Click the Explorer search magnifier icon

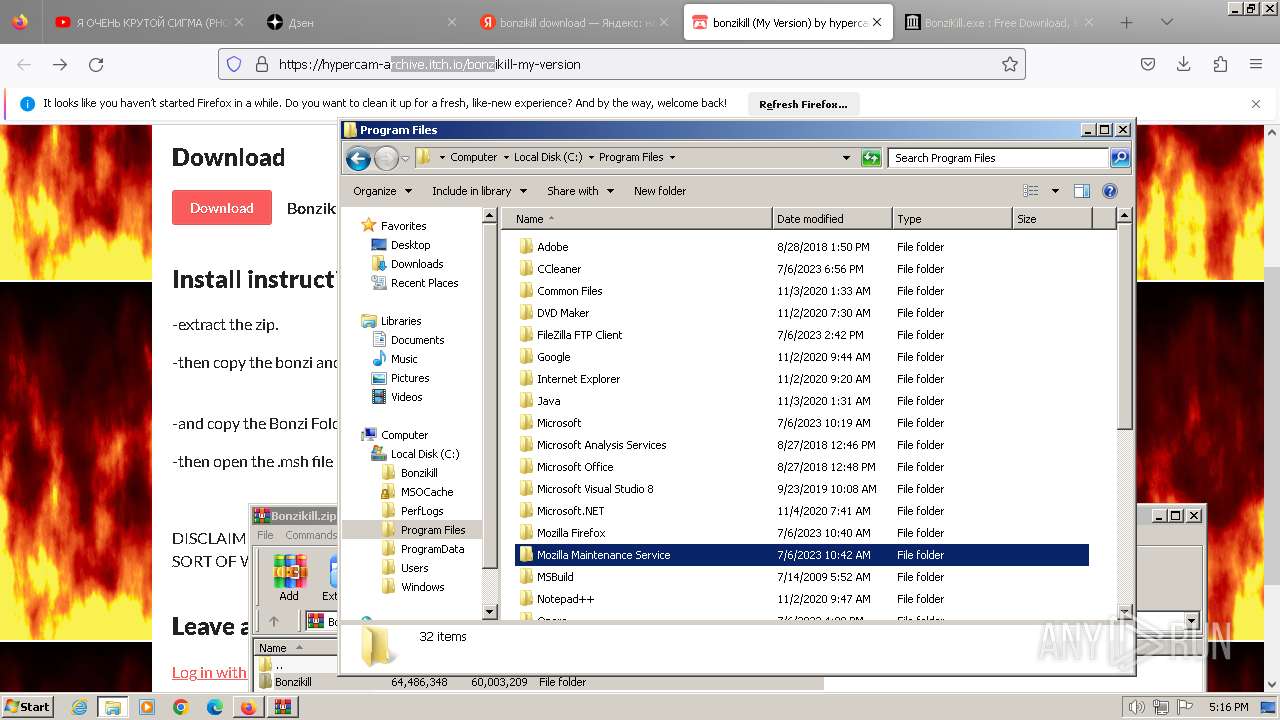pyautogui.click(x=1120, y=158)
